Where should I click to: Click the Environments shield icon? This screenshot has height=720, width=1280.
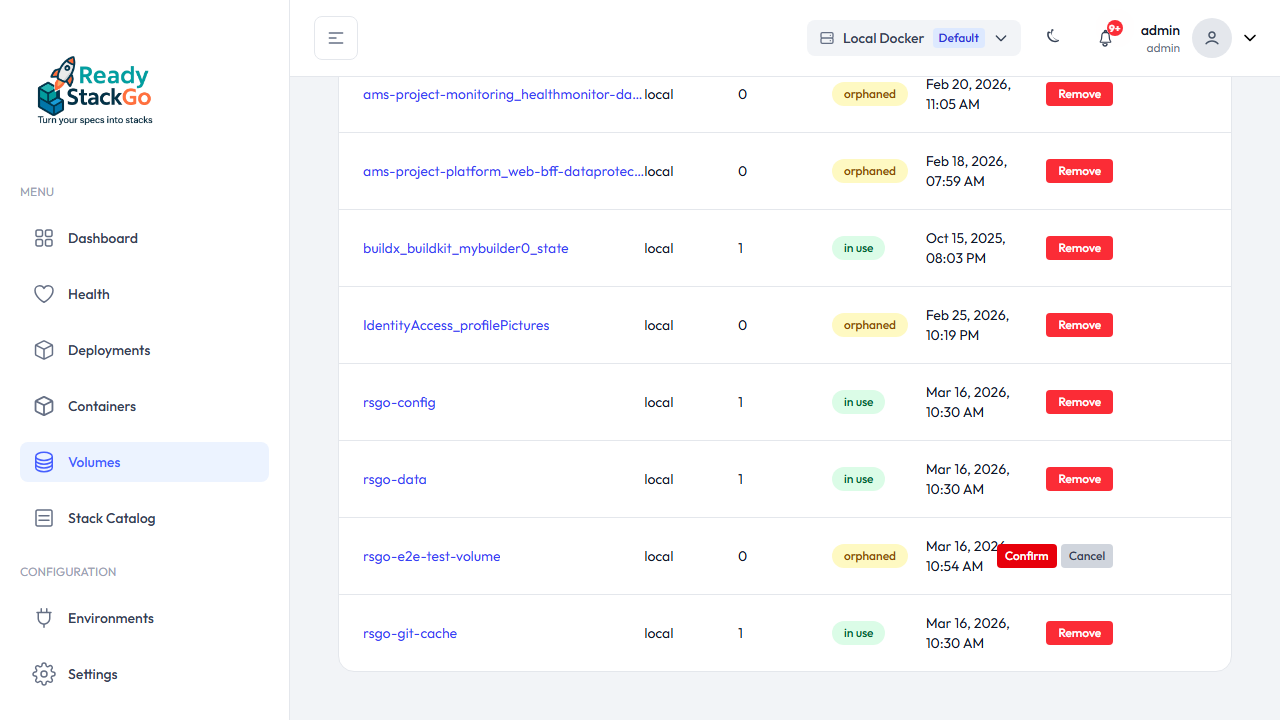pos(44,618)
